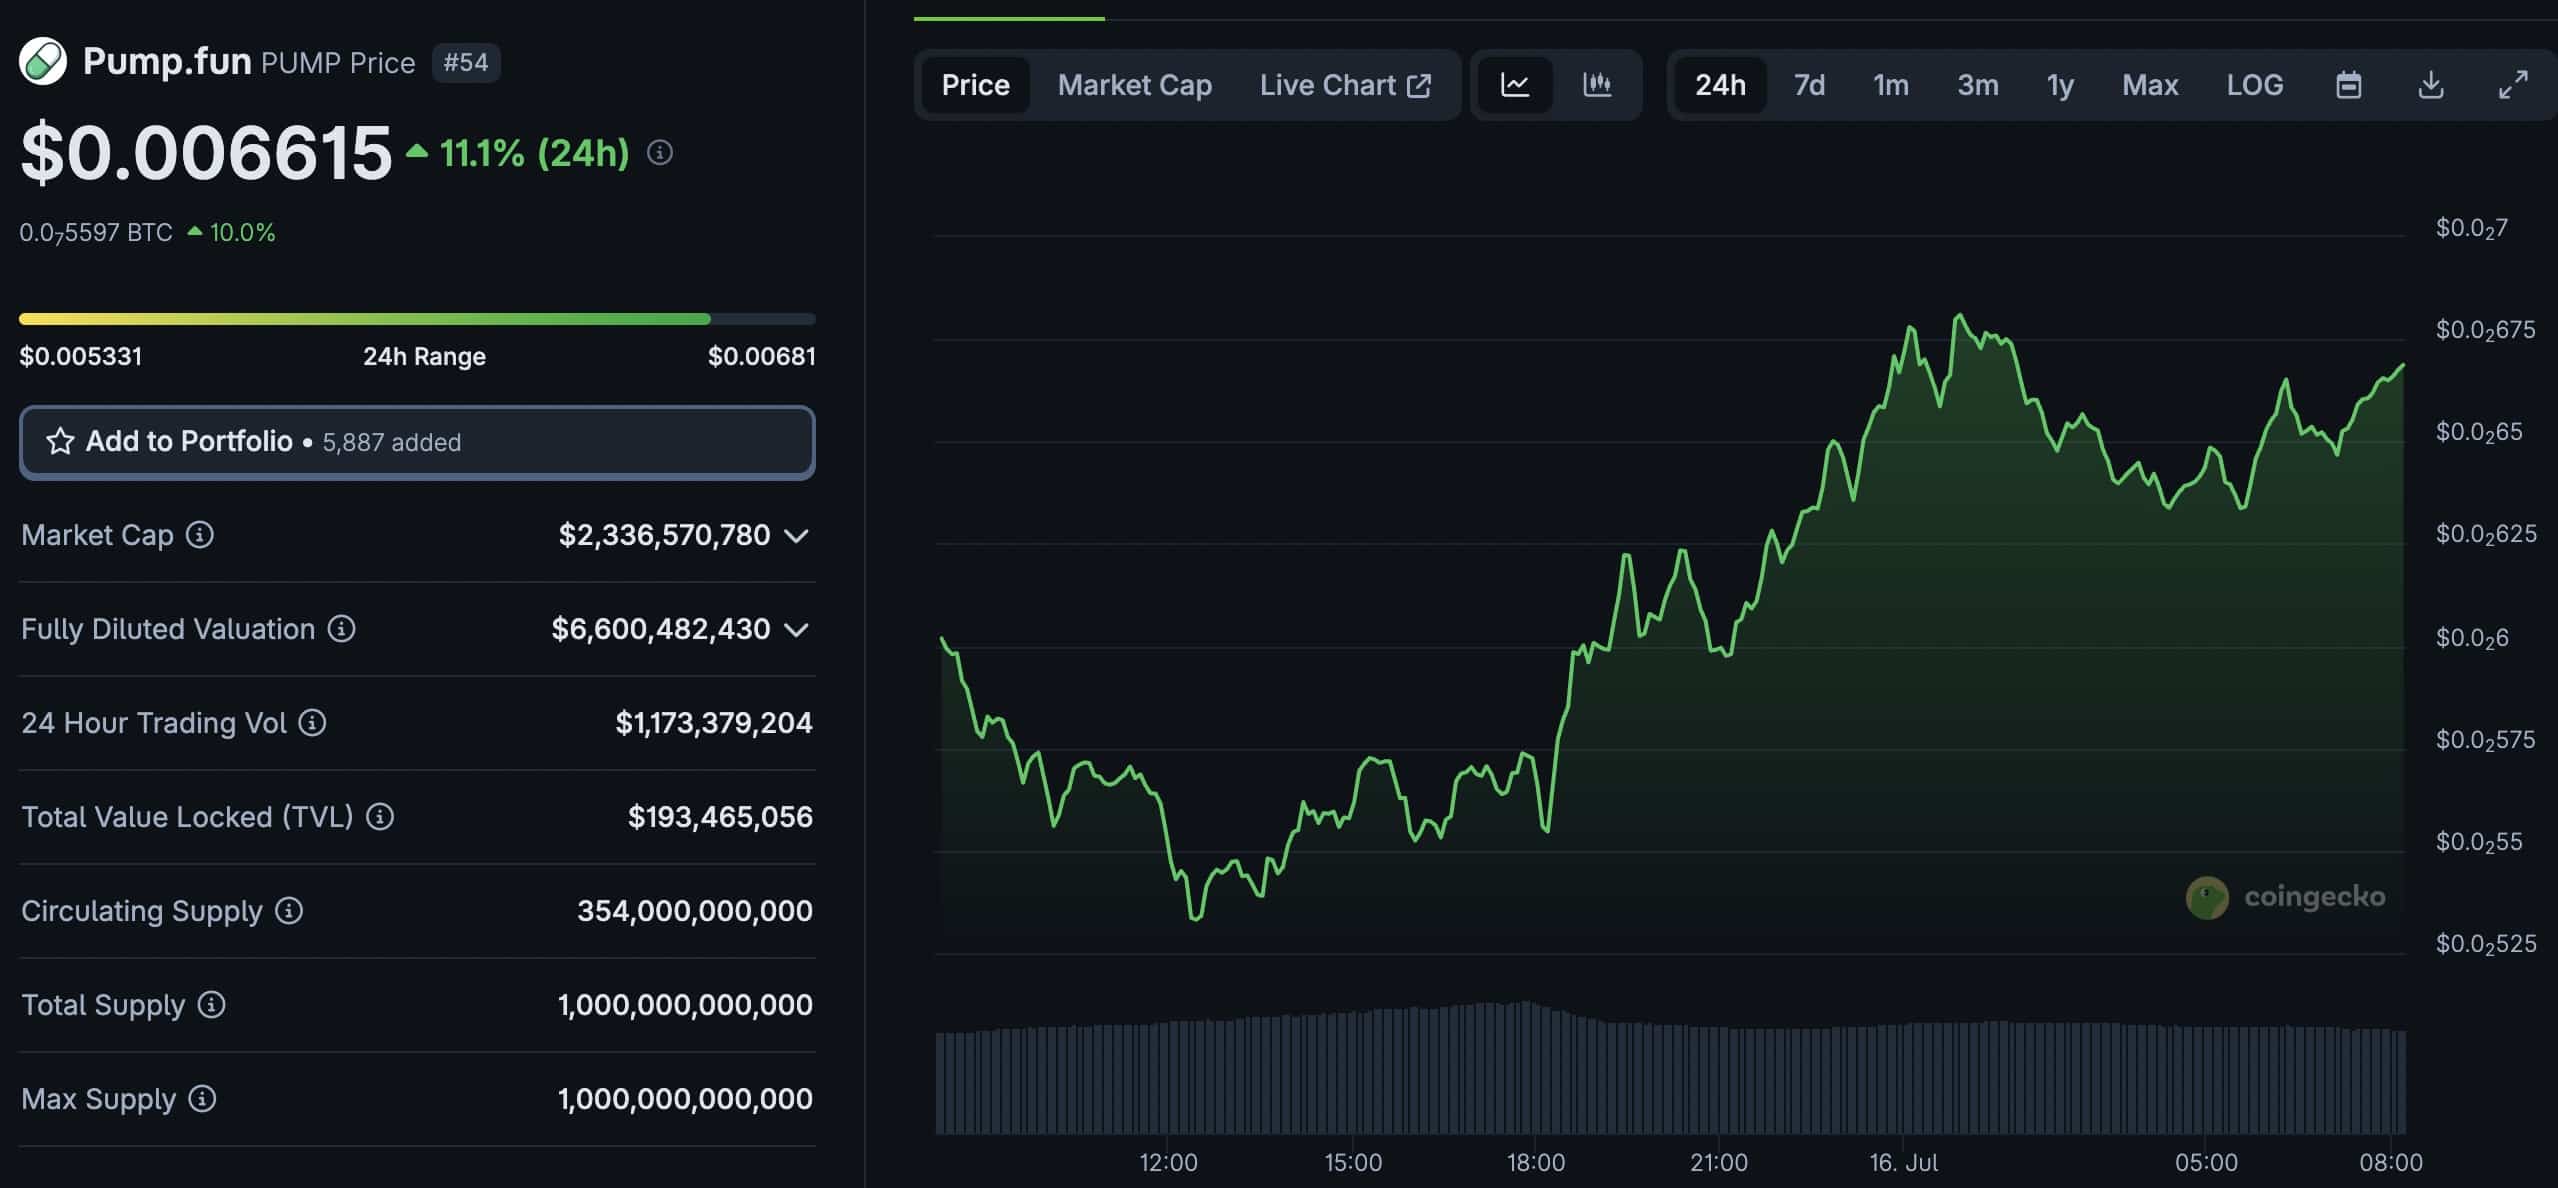
Task: Expand the Fully Diluted Valuation details
Action: [x=795, y=629]
